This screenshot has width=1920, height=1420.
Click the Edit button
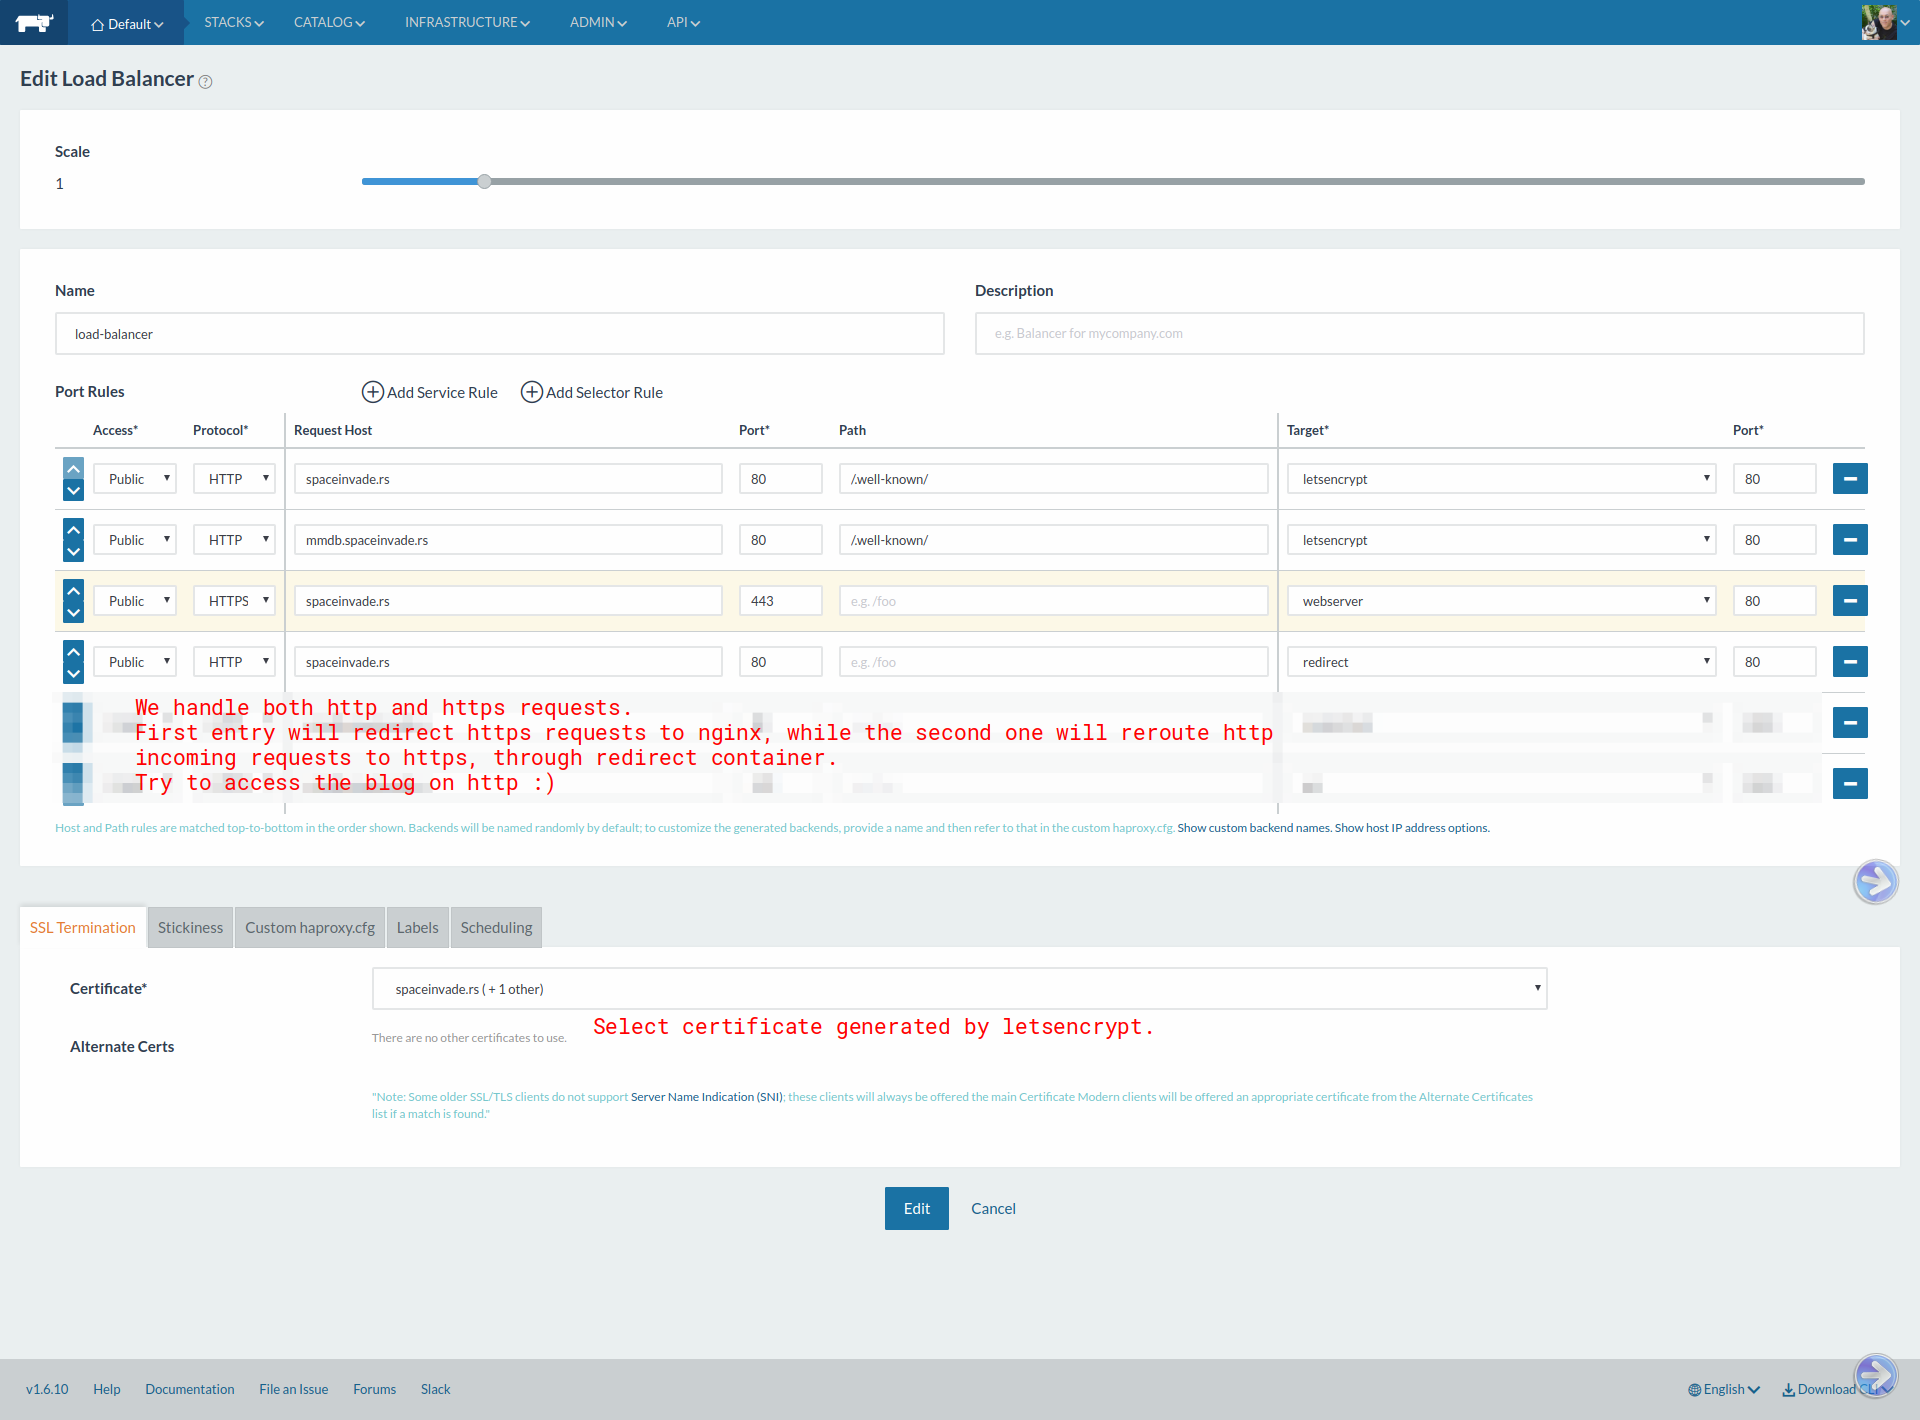tap(917, 1209)
